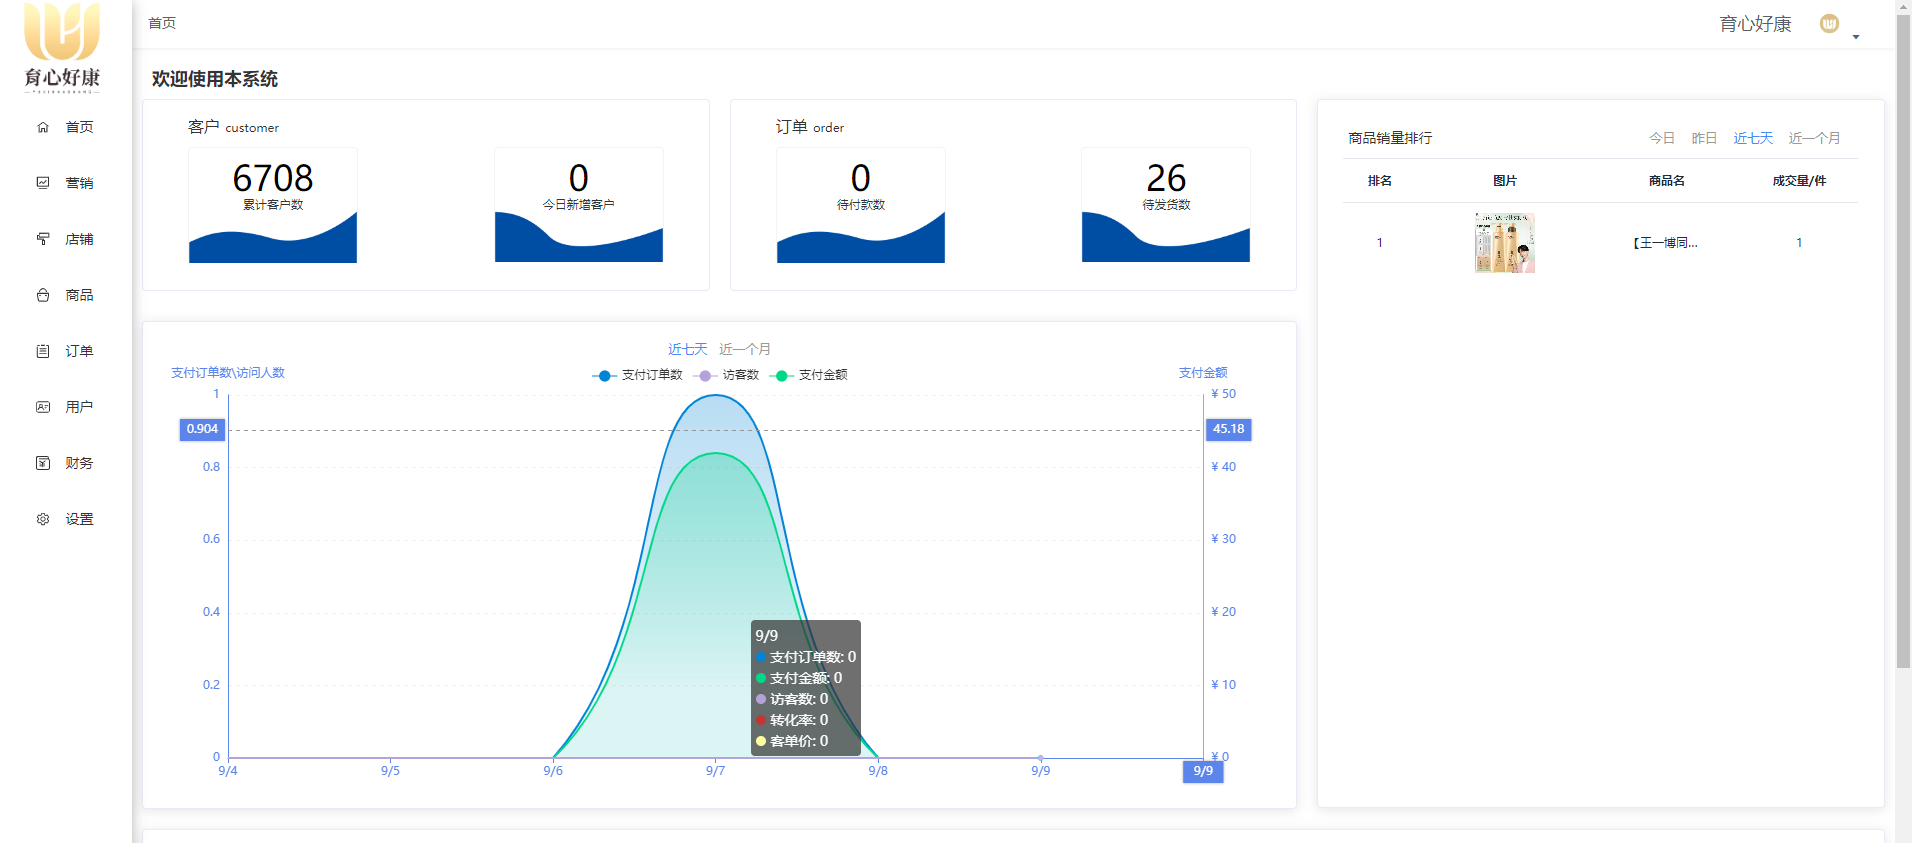Toggle 支付金额 legend series

809,375
